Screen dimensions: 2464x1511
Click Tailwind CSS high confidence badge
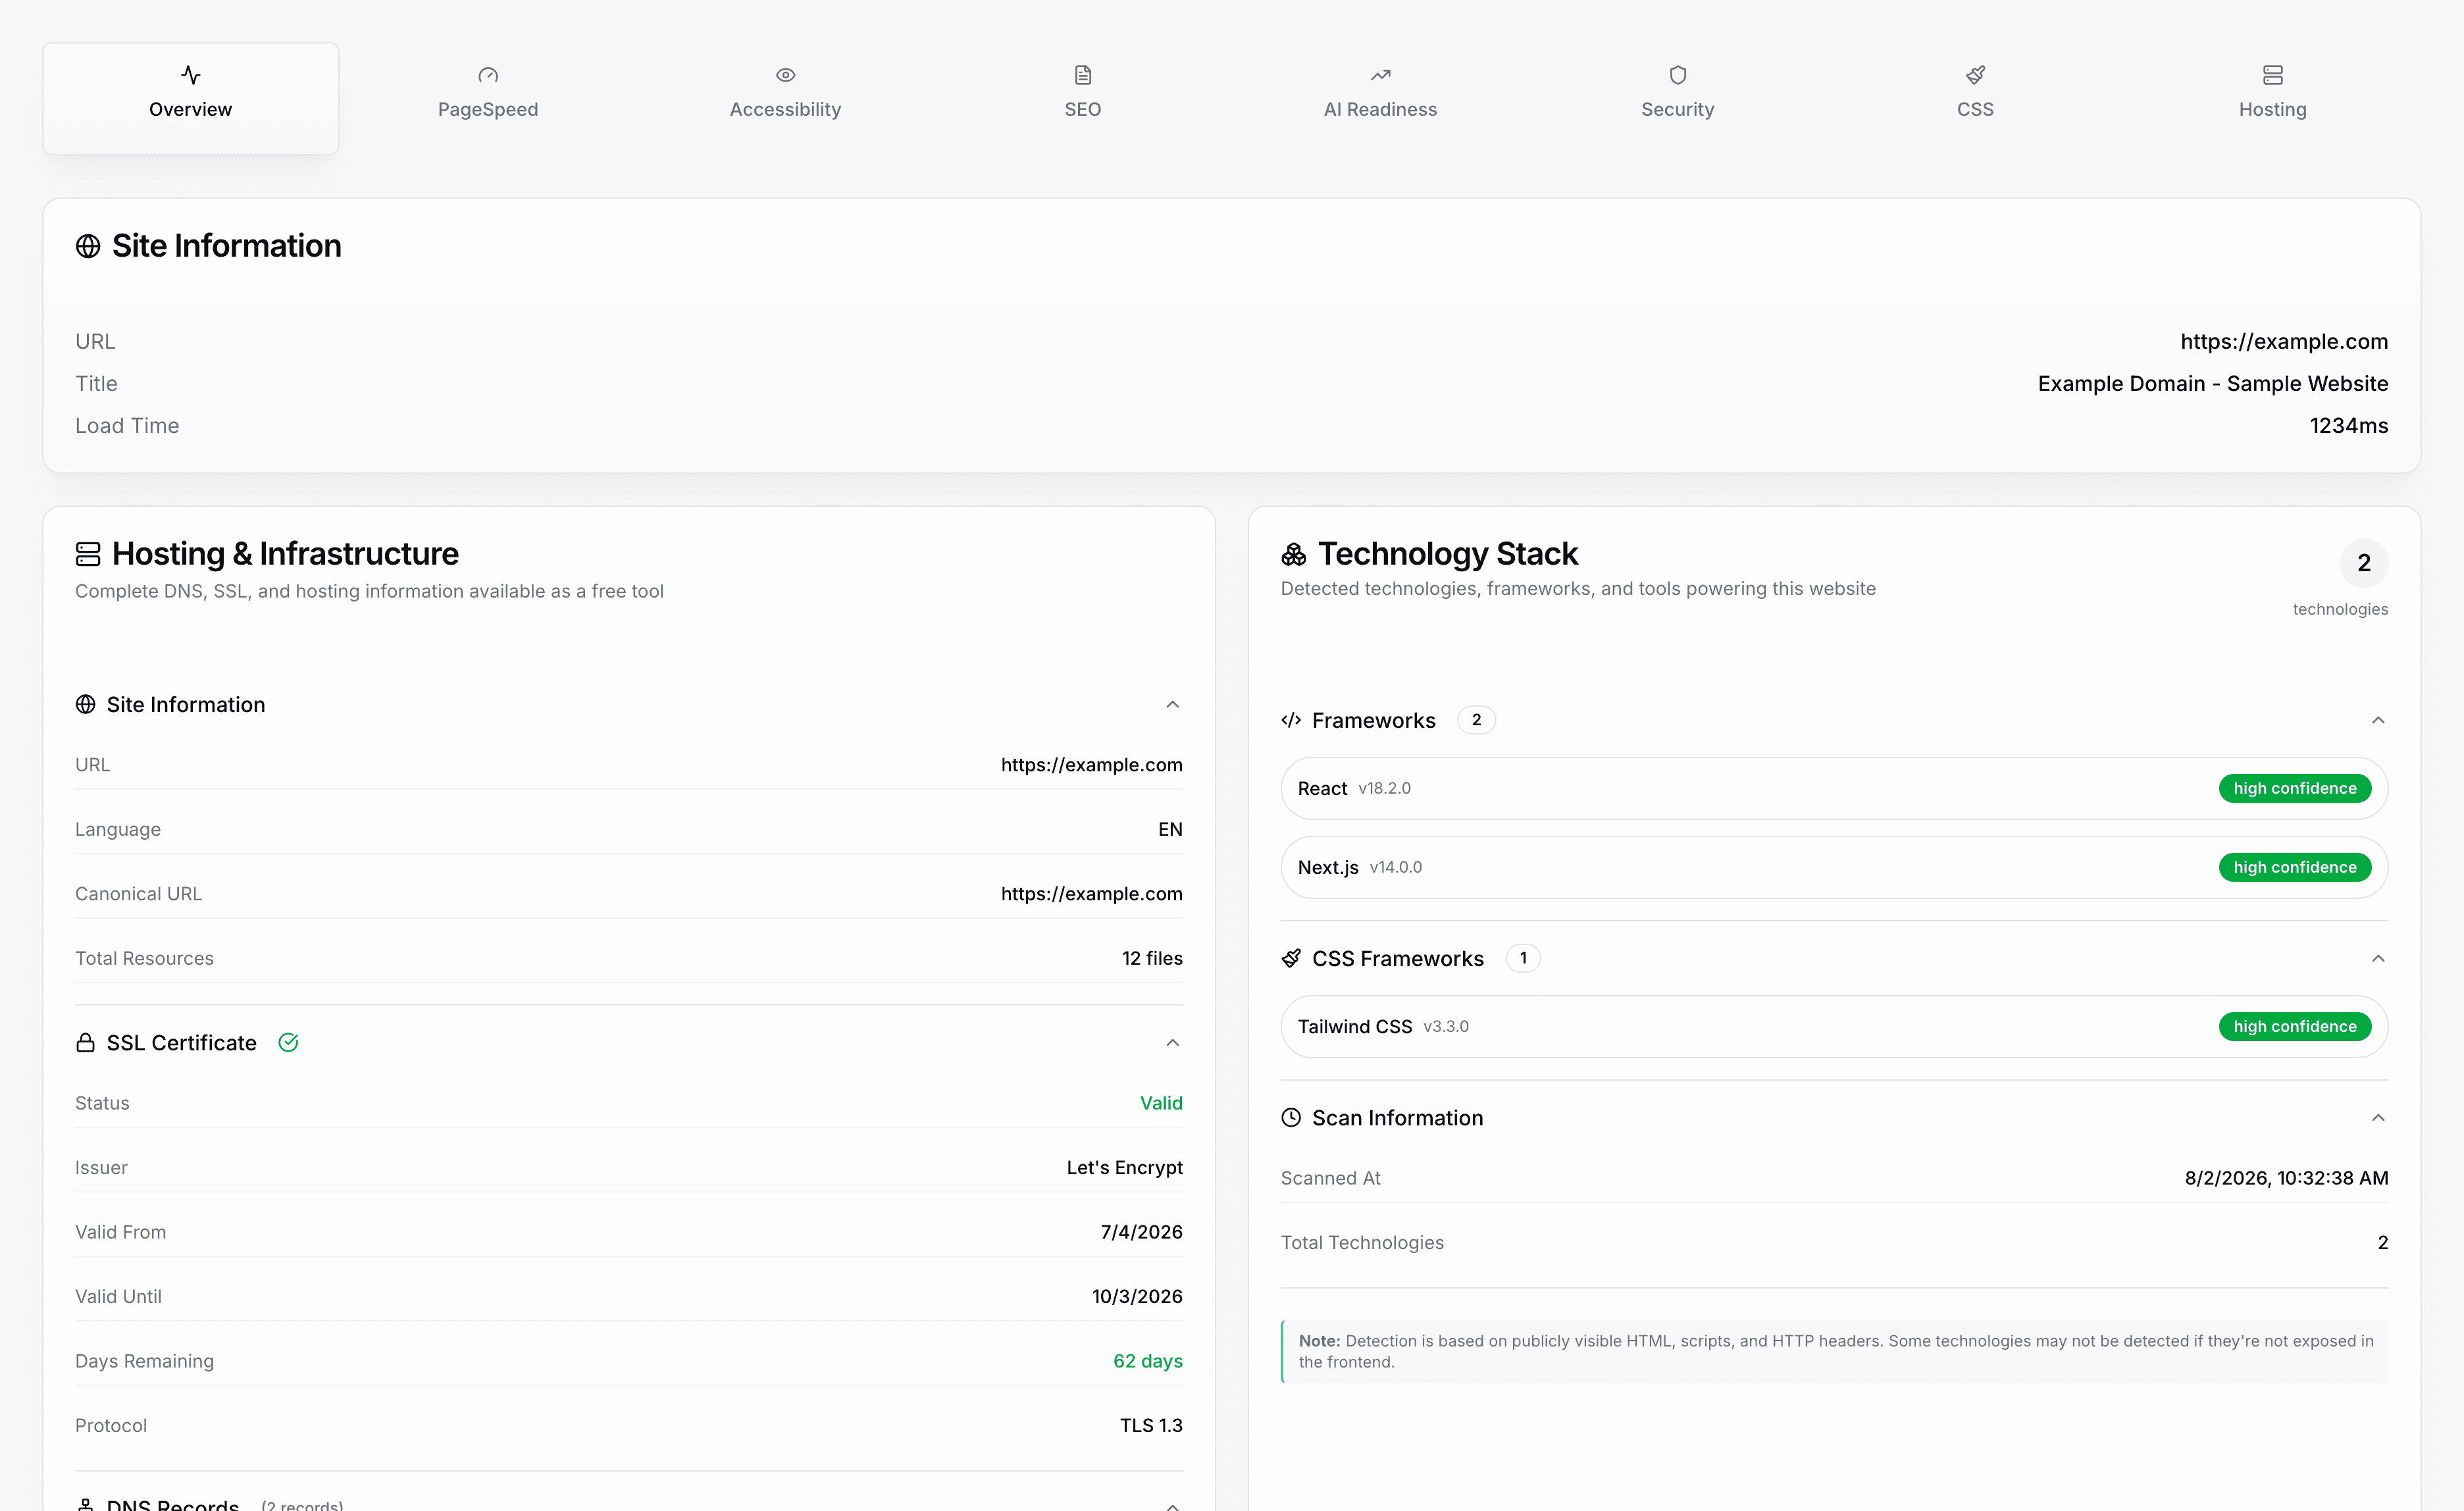[2294, 1026]
